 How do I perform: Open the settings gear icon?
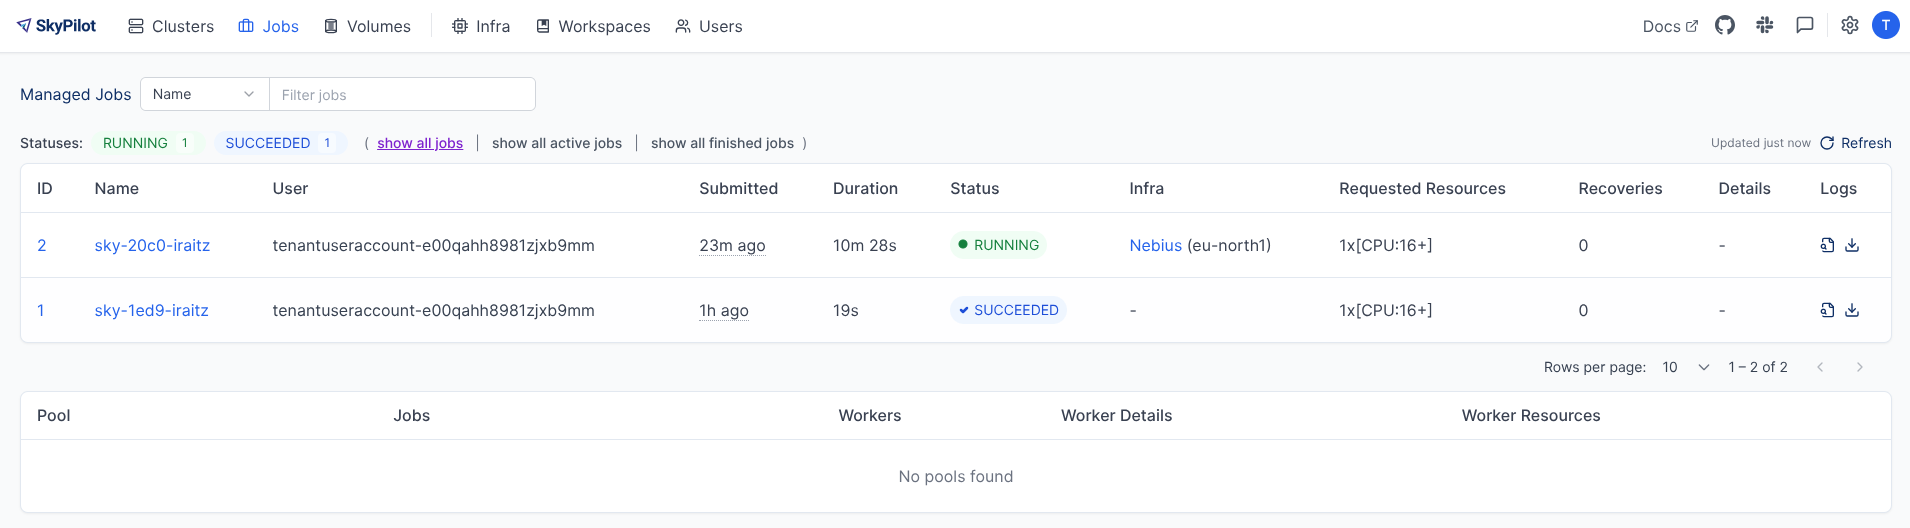tap(1850, 26)
